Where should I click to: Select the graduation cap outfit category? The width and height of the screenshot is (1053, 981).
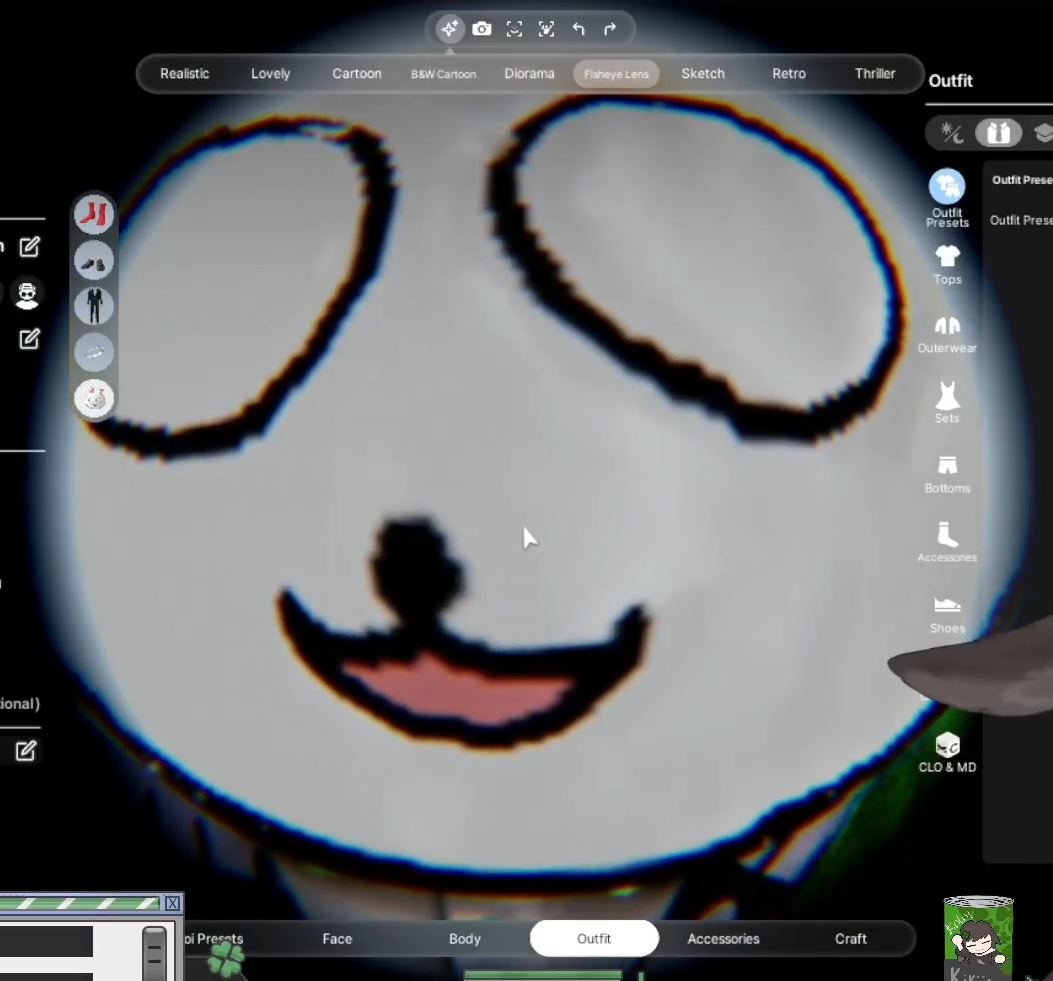(x=1043, y=133)
